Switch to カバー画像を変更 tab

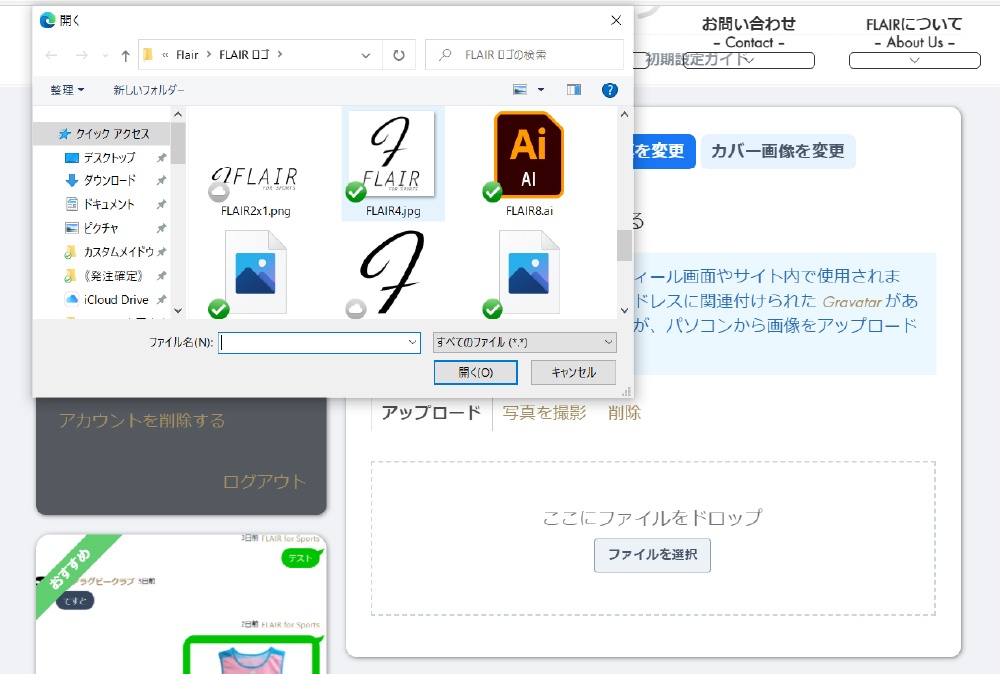coord(777,151)
